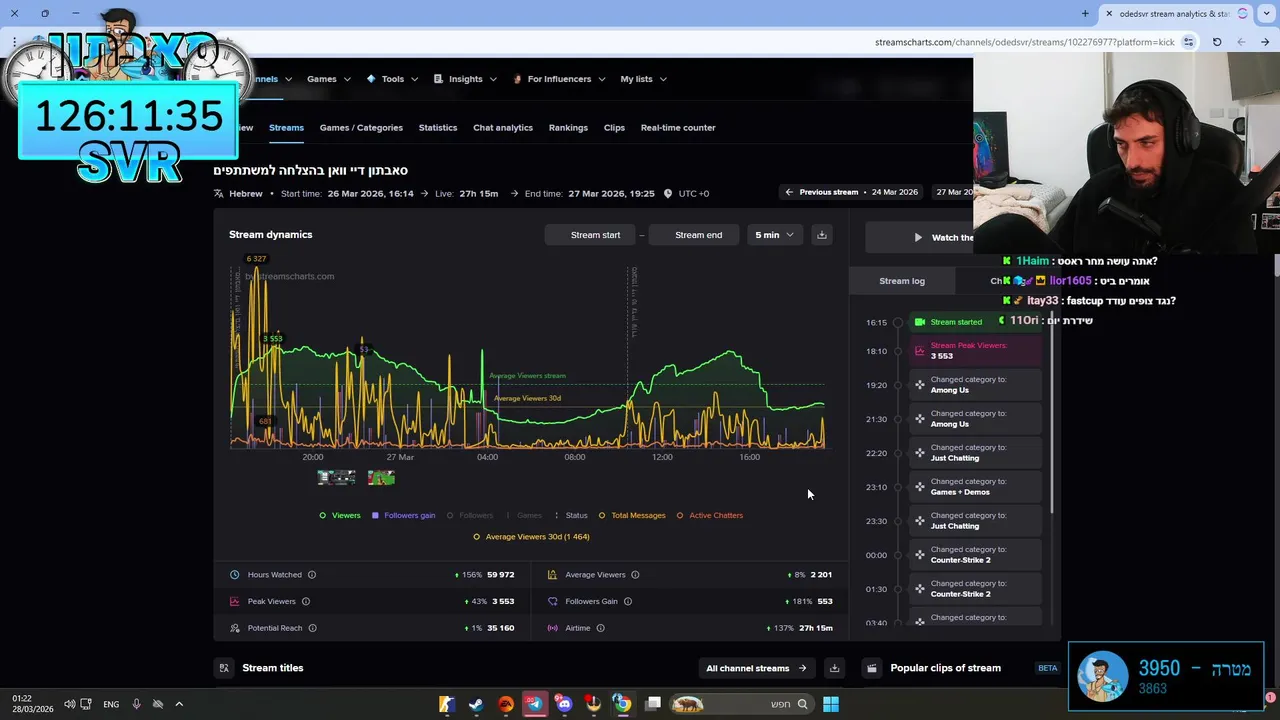Open the browser three-dot menu

(15, 42)
